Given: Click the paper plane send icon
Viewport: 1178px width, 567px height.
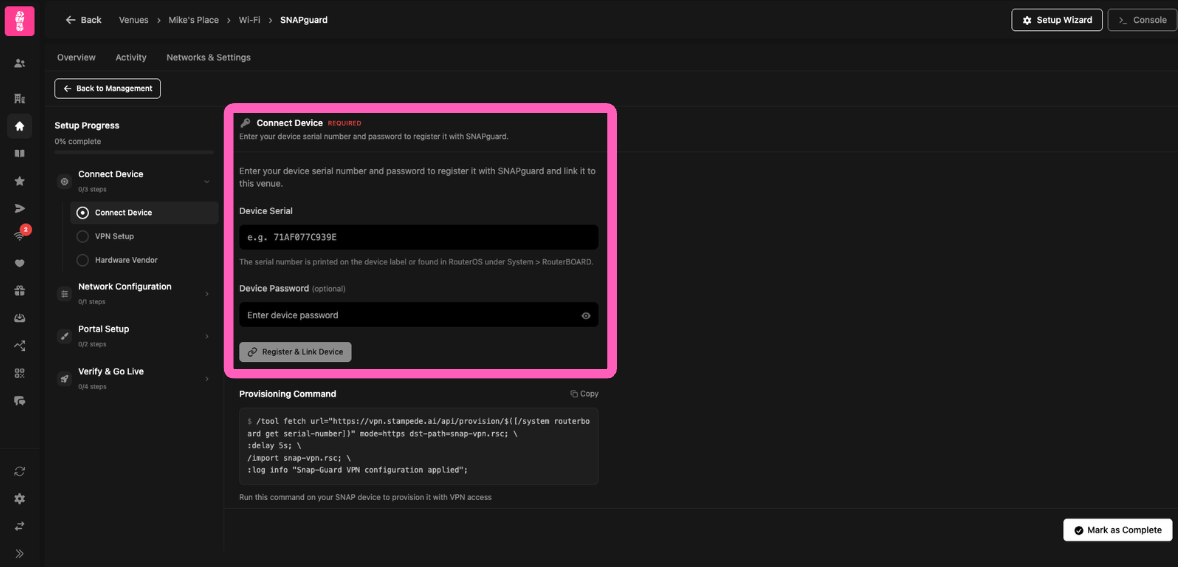Looking at the screenshot, I should [19, 209].
